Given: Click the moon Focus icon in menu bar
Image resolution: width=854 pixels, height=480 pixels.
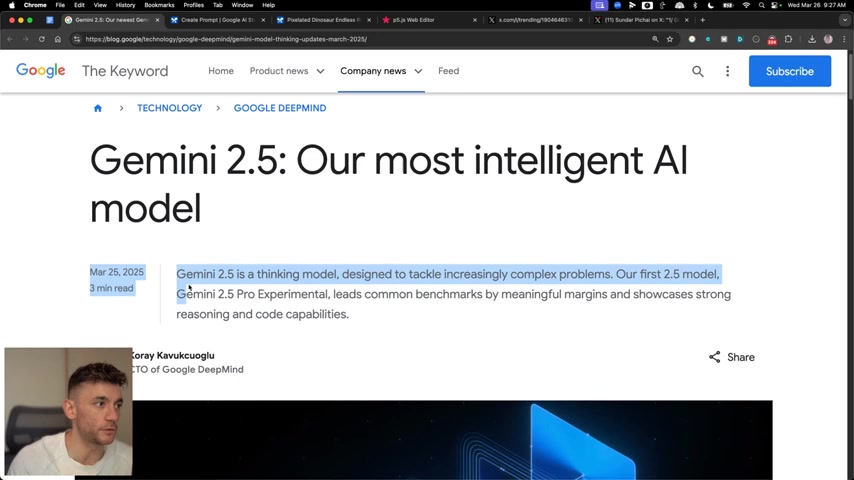Looking at the screenshot, I should pos(711,5).
